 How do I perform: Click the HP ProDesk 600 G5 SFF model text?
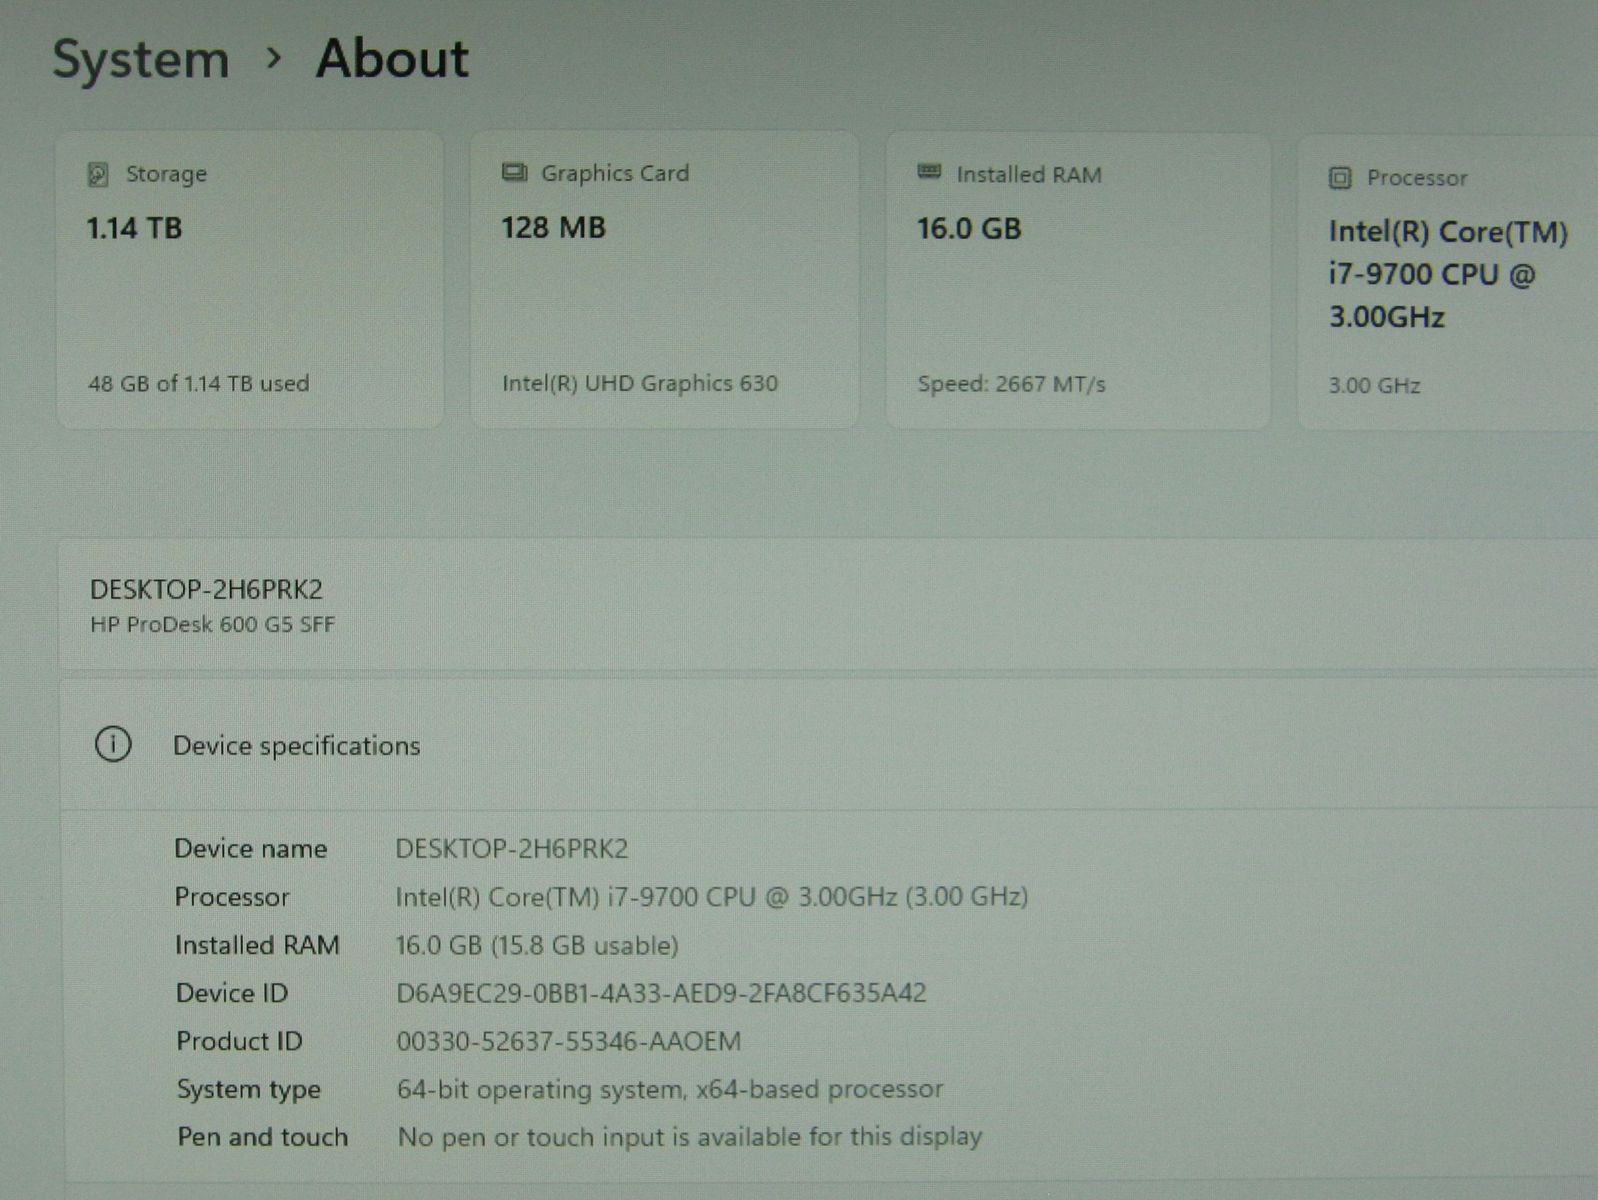coord(212,625)
